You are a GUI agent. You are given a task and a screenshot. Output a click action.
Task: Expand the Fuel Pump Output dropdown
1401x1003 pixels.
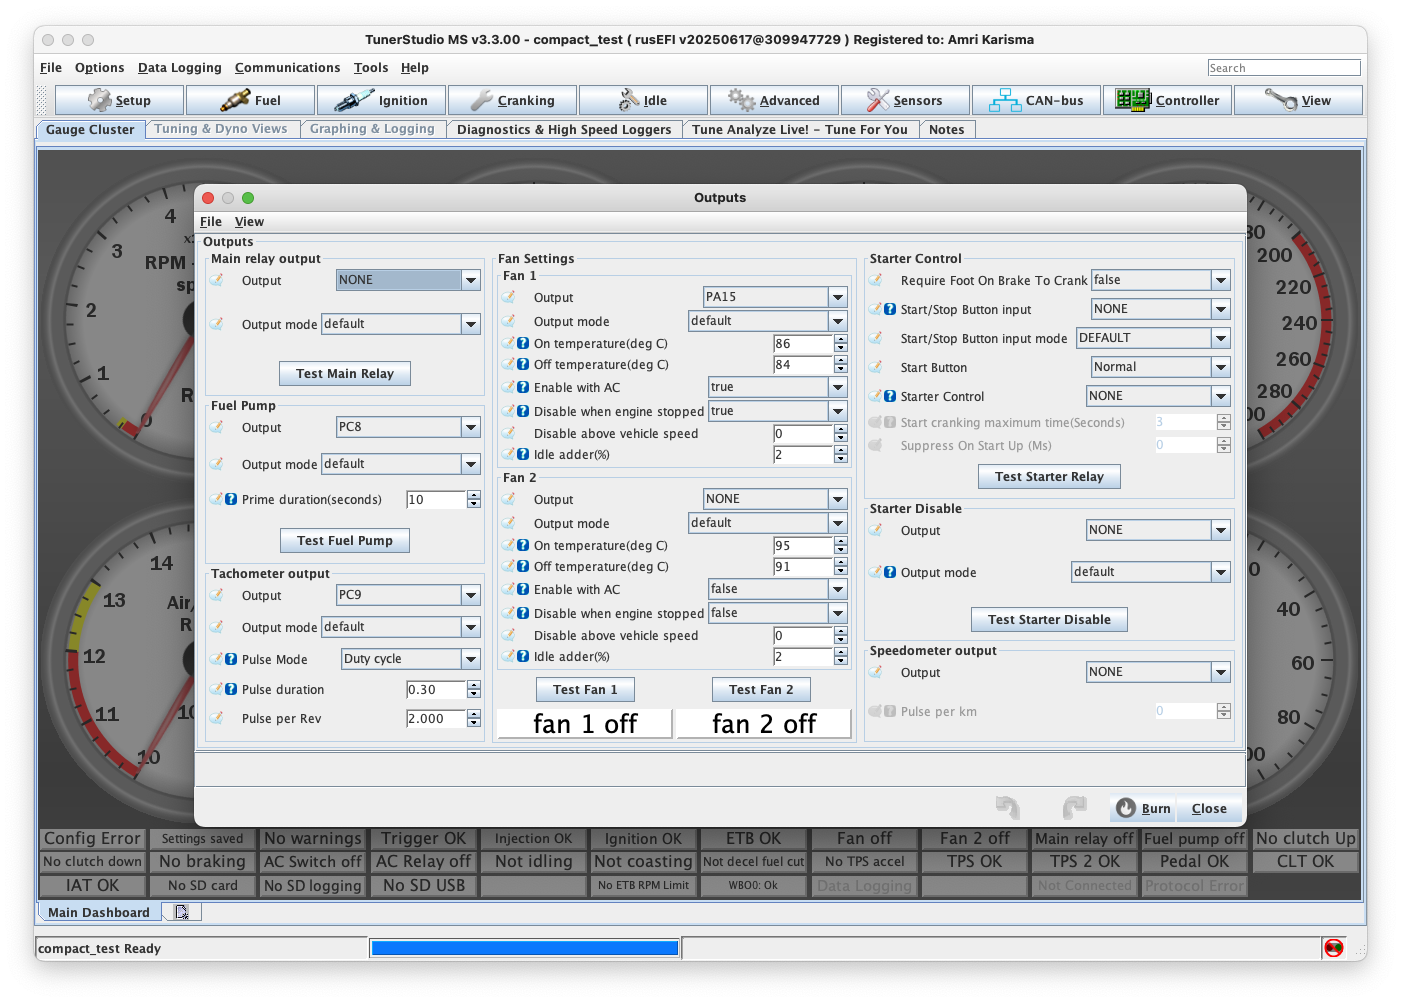tap(470, 427)
